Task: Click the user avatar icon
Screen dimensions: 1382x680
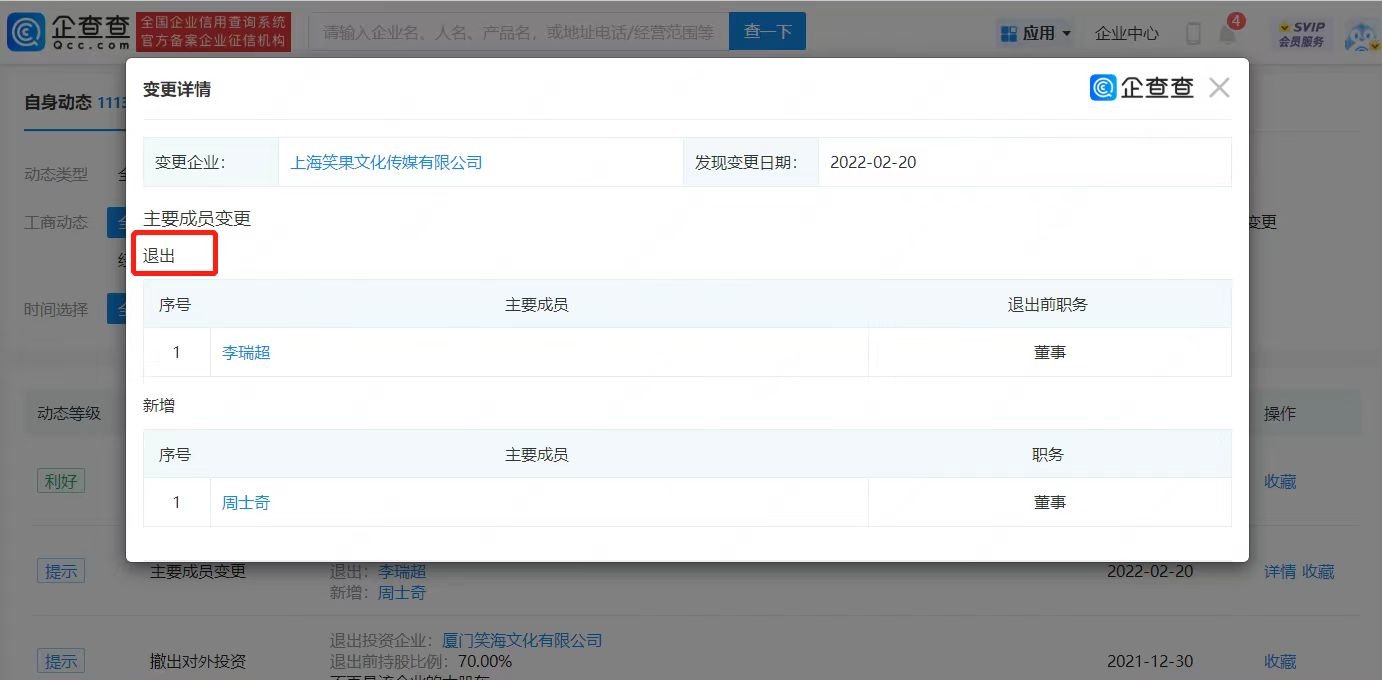Action: (x=1360, y=34)
